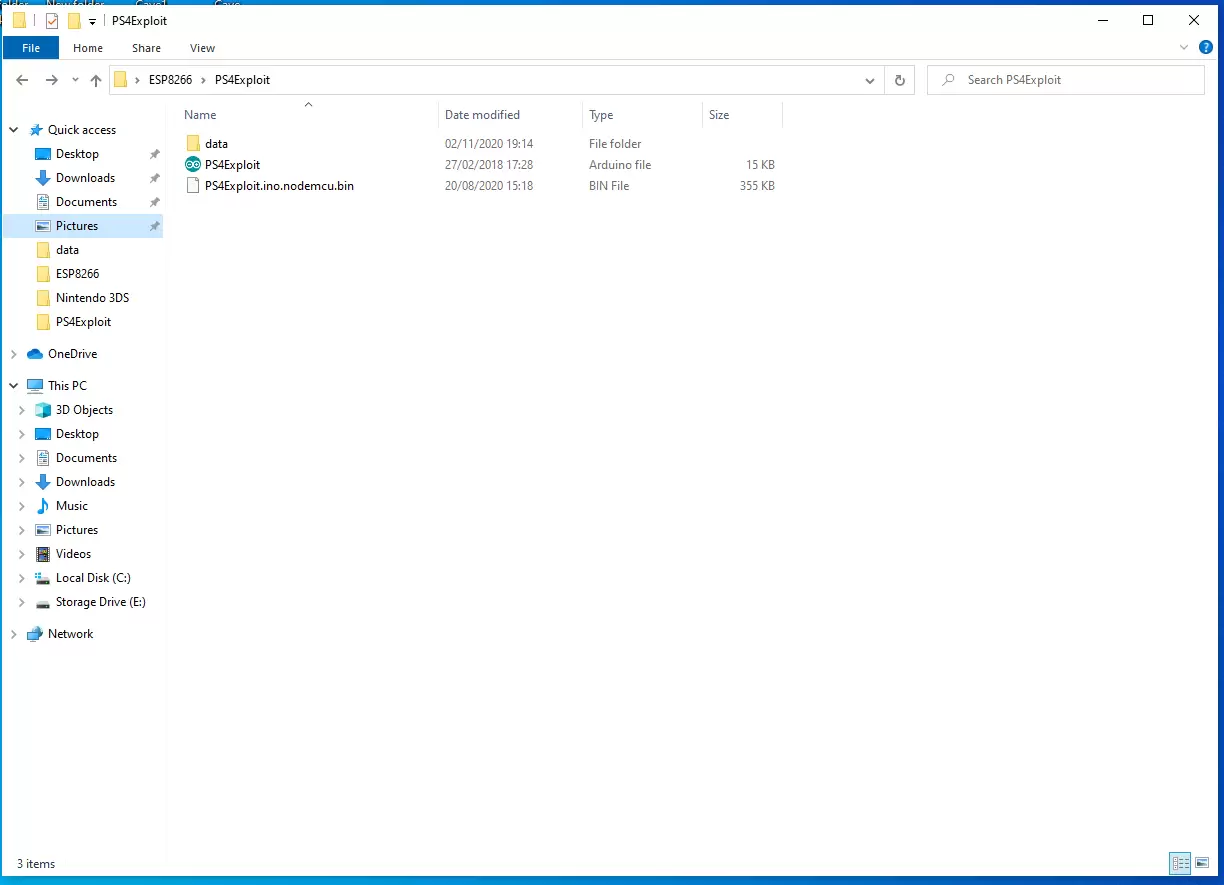
Task: Open Quick access in navigation pane
Action: point(81,130)
